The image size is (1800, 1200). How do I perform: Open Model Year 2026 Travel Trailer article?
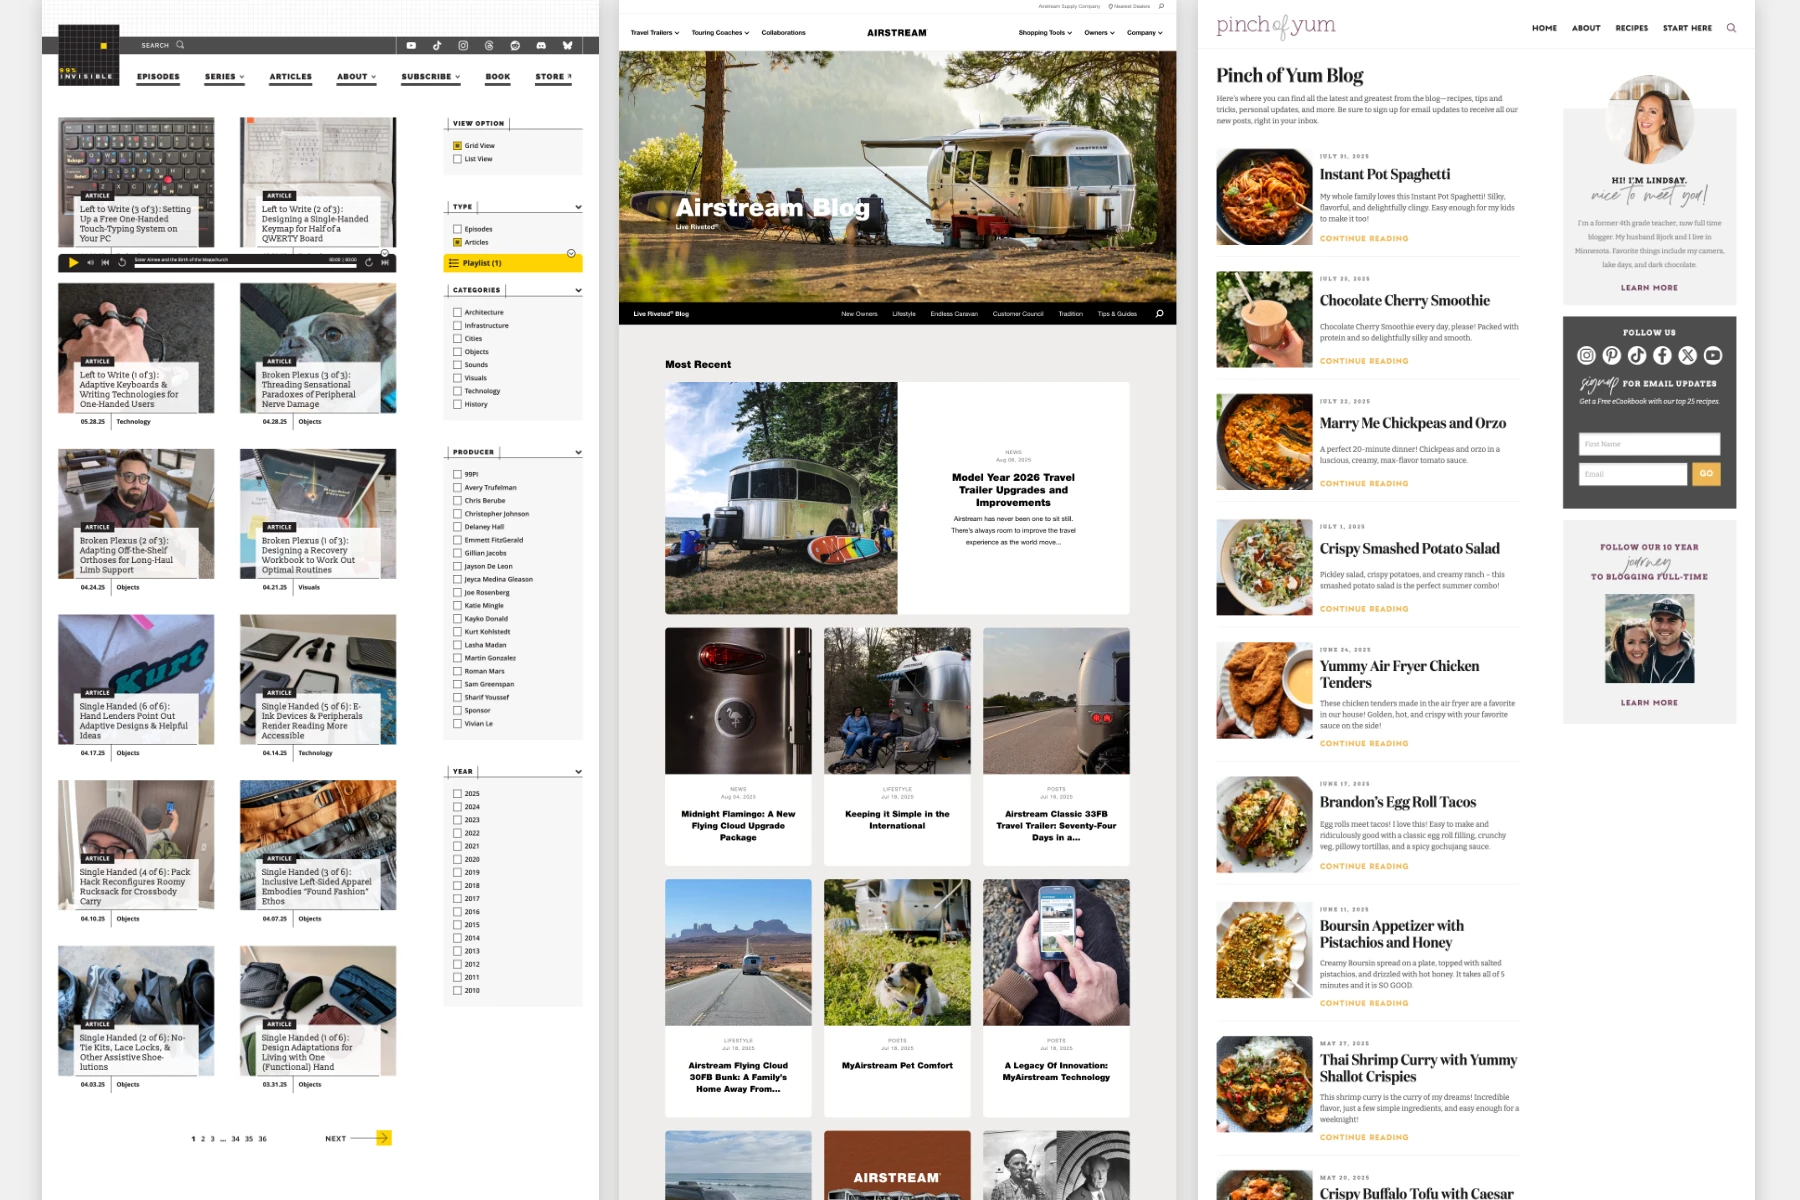pyautogui.click(x=1013, y=490)
